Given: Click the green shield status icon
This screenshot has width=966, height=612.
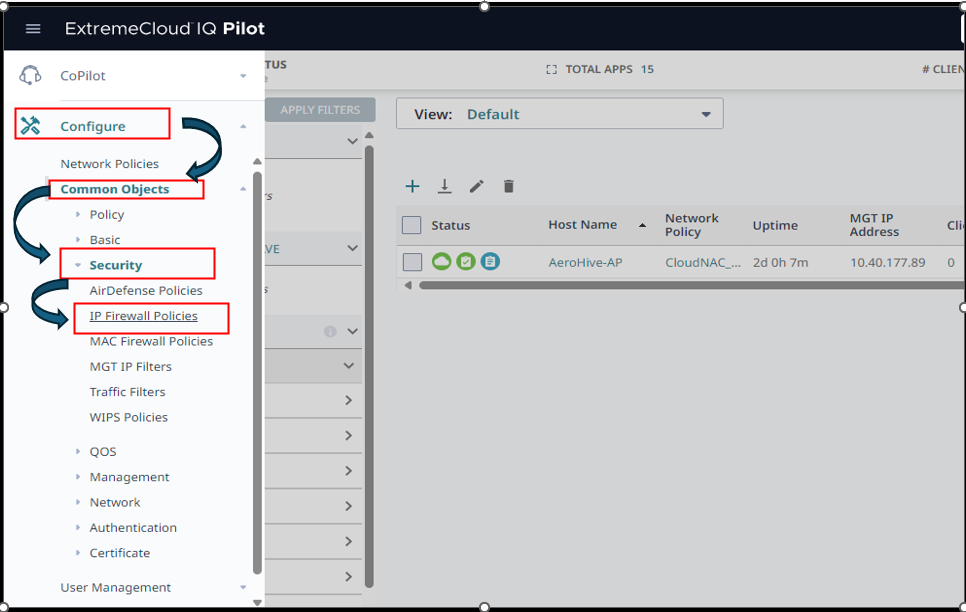Looking at the screenshot, I should click(x=466, y=261).
